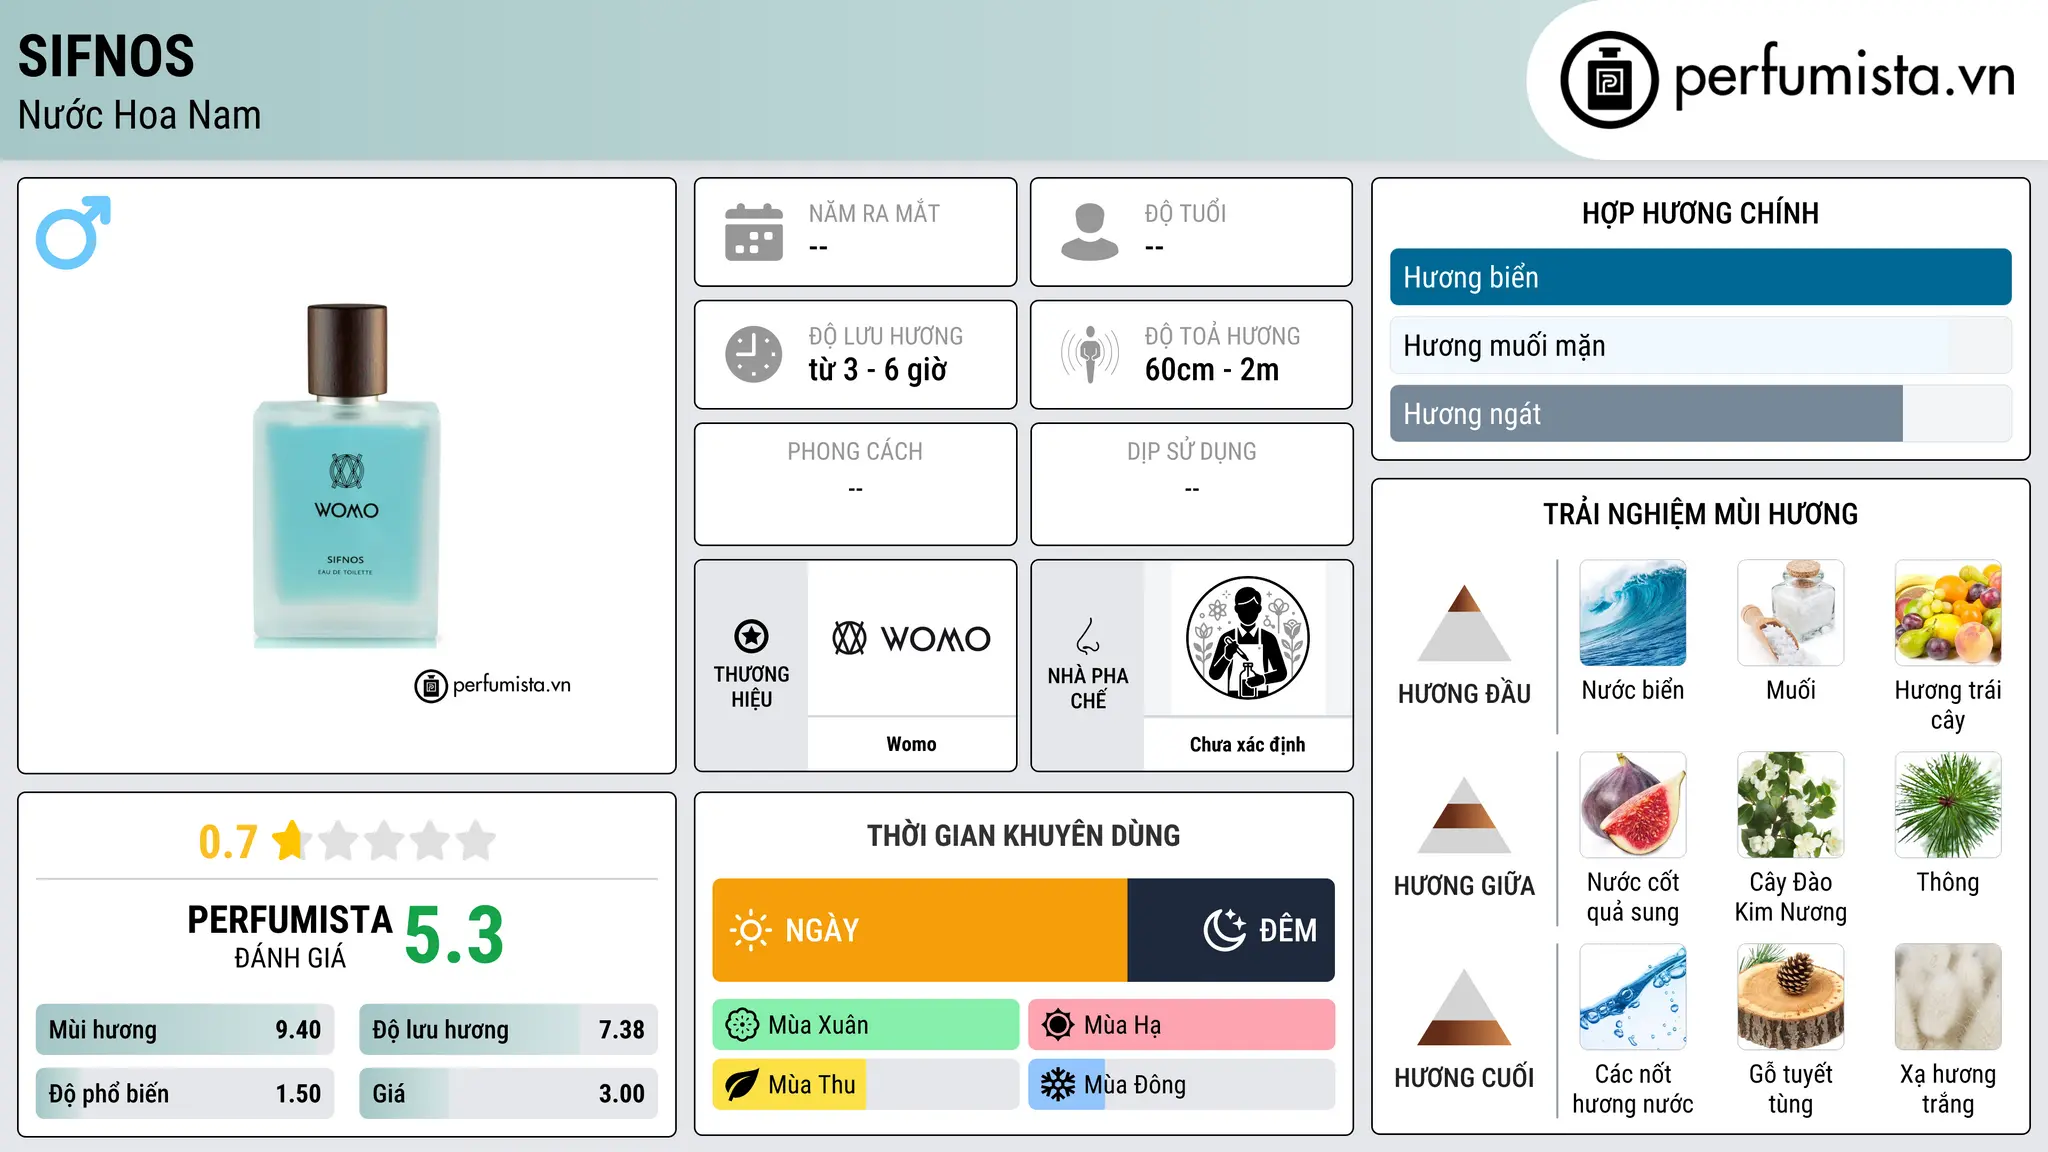2048x1152 pixels.
Task: Click the snowflake icon for Mùa Đông
Action: [1058, 1085]
